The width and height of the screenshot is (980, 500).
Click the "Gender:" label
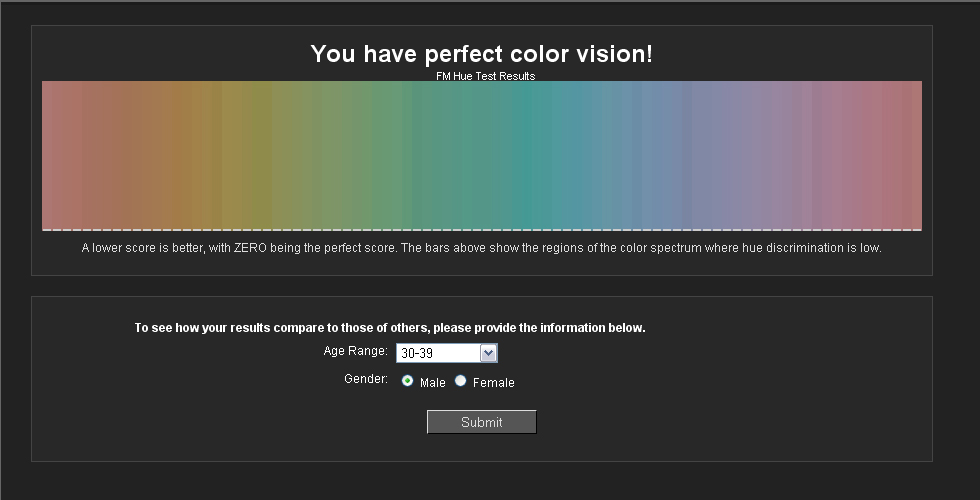click(366, 380)
